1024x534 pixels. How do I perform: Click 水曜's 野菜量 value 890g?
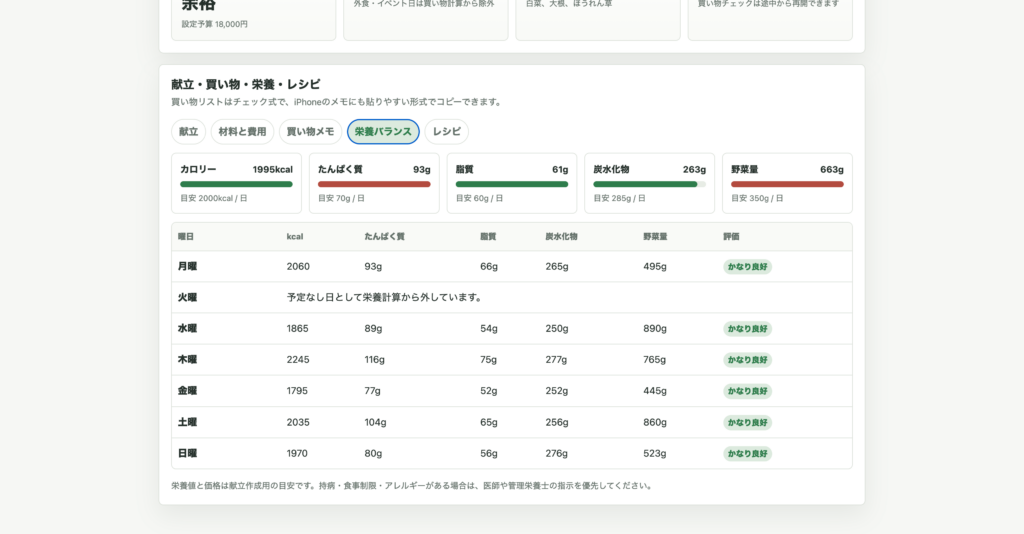654,328
